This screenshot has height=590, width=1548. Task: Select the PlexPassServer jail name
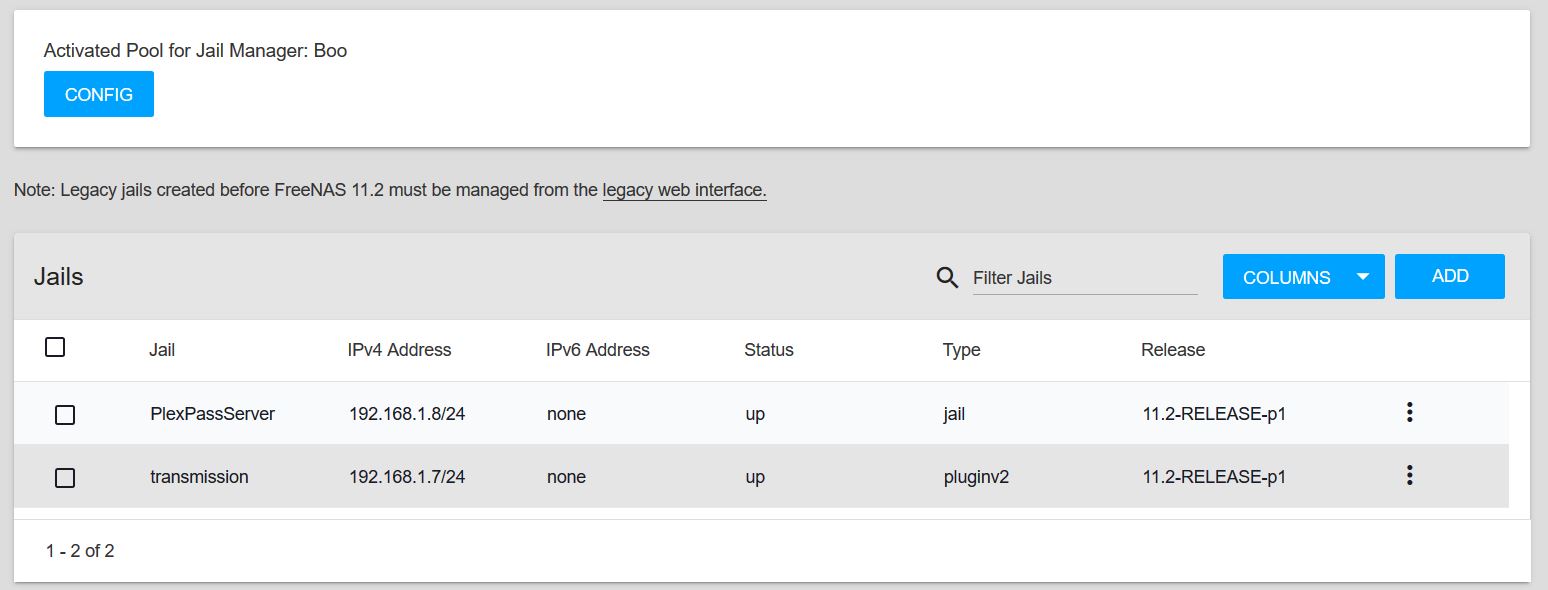tap(212, 414)
